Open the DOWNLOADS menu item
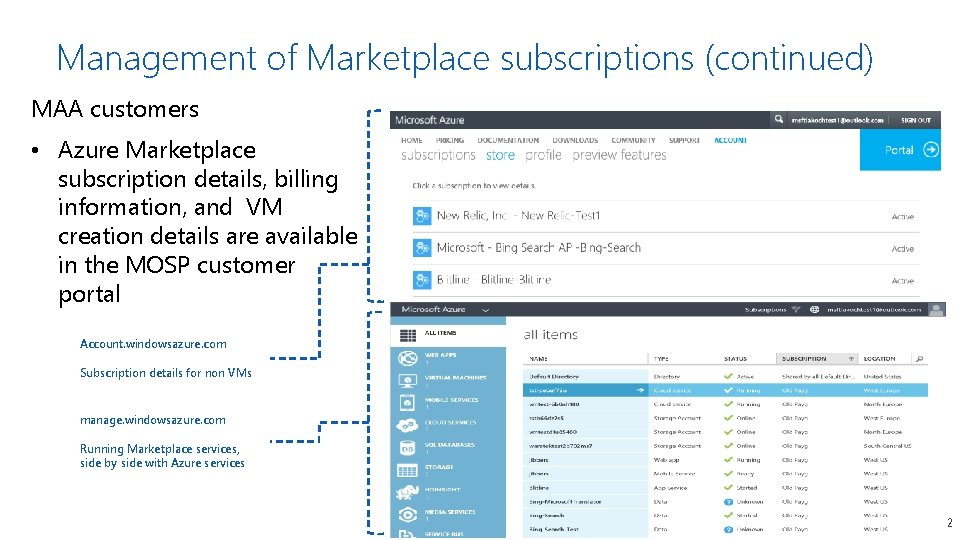960x540 pixels. point(575,140)
